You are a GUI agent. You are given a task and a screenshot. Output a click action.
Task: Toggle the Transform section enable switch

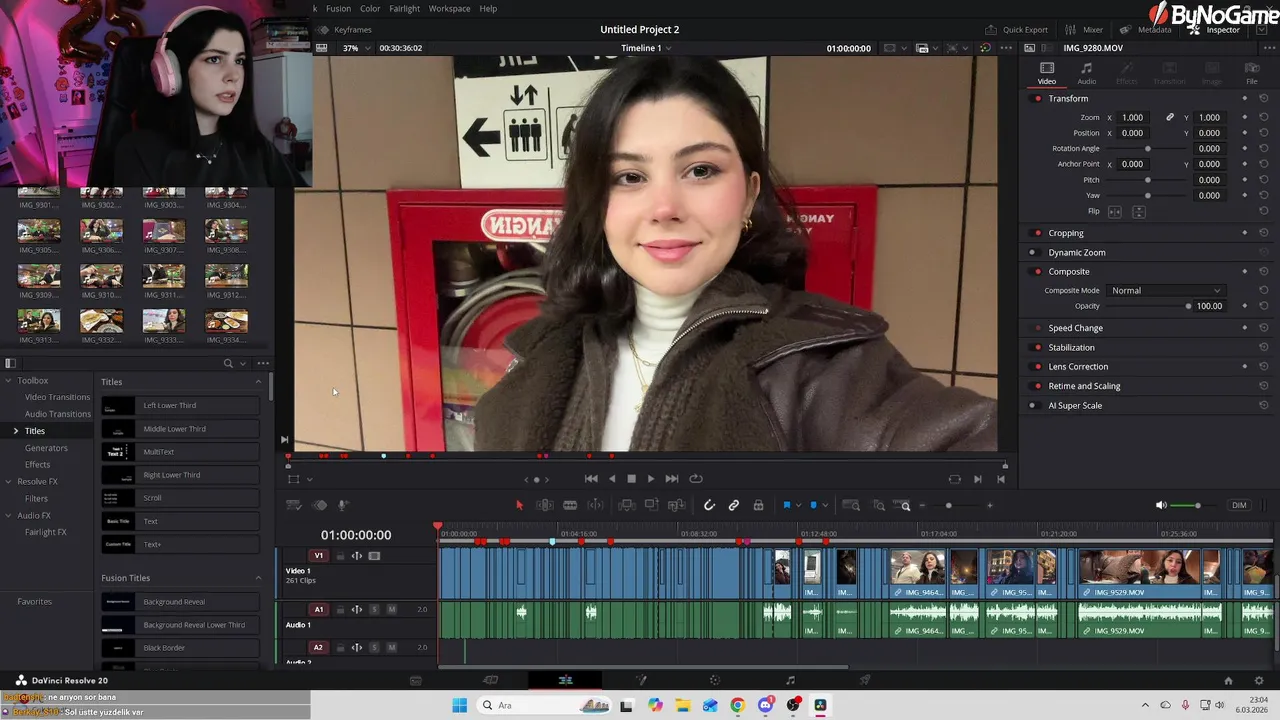[x=1037, y=98]
